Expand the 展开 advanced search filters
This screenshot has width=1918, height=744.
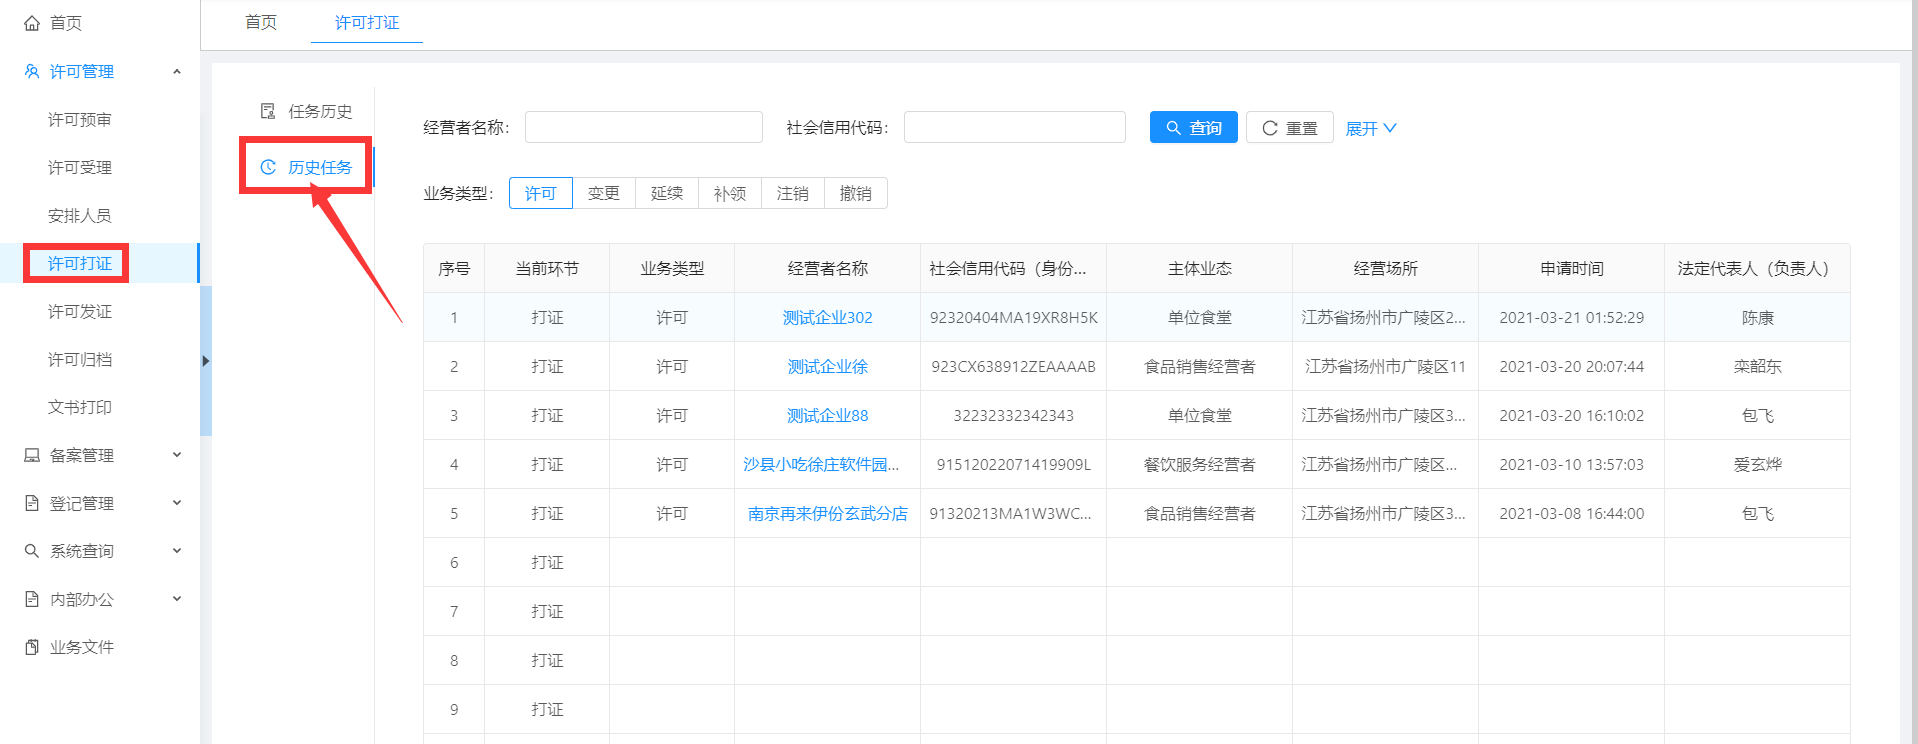point(1370,128)
